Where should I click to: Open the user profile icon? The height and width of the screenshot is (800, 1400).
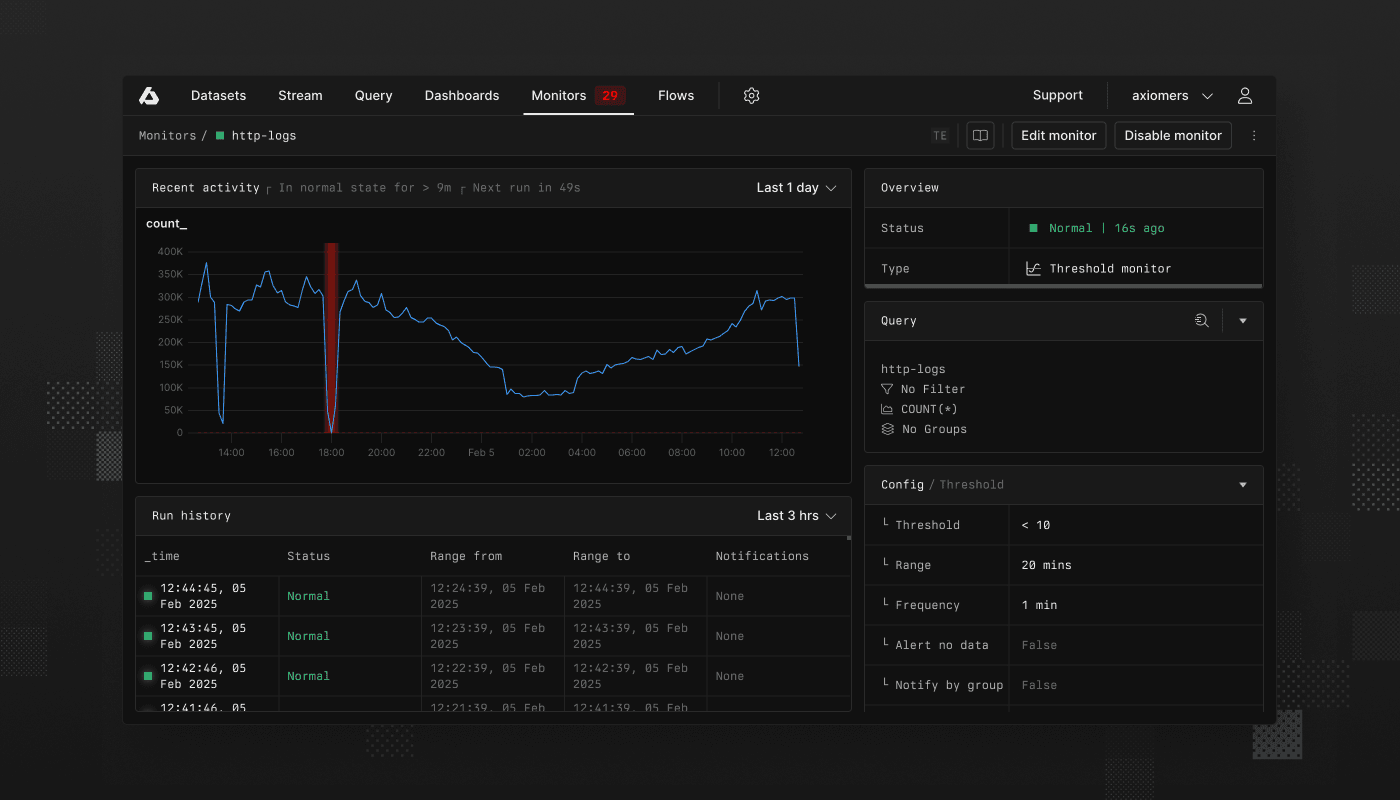1245,96
